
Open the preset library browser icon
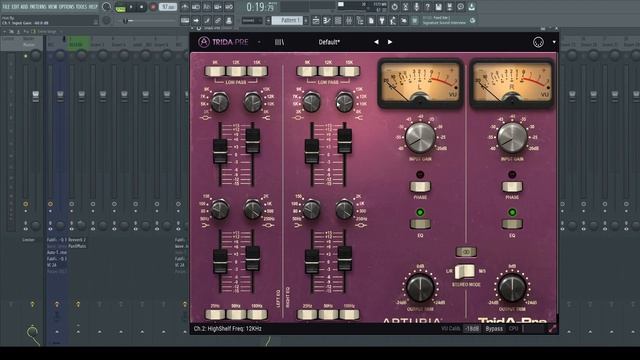click(279, 42)
